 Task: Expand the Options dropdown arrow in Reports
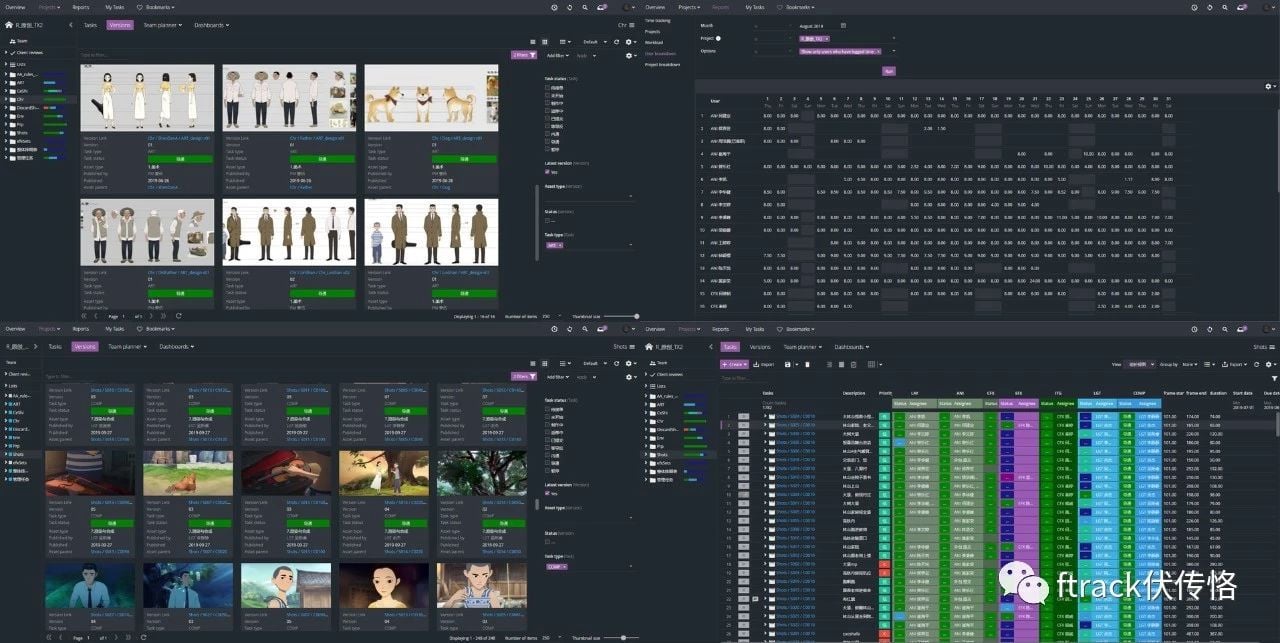892,51
